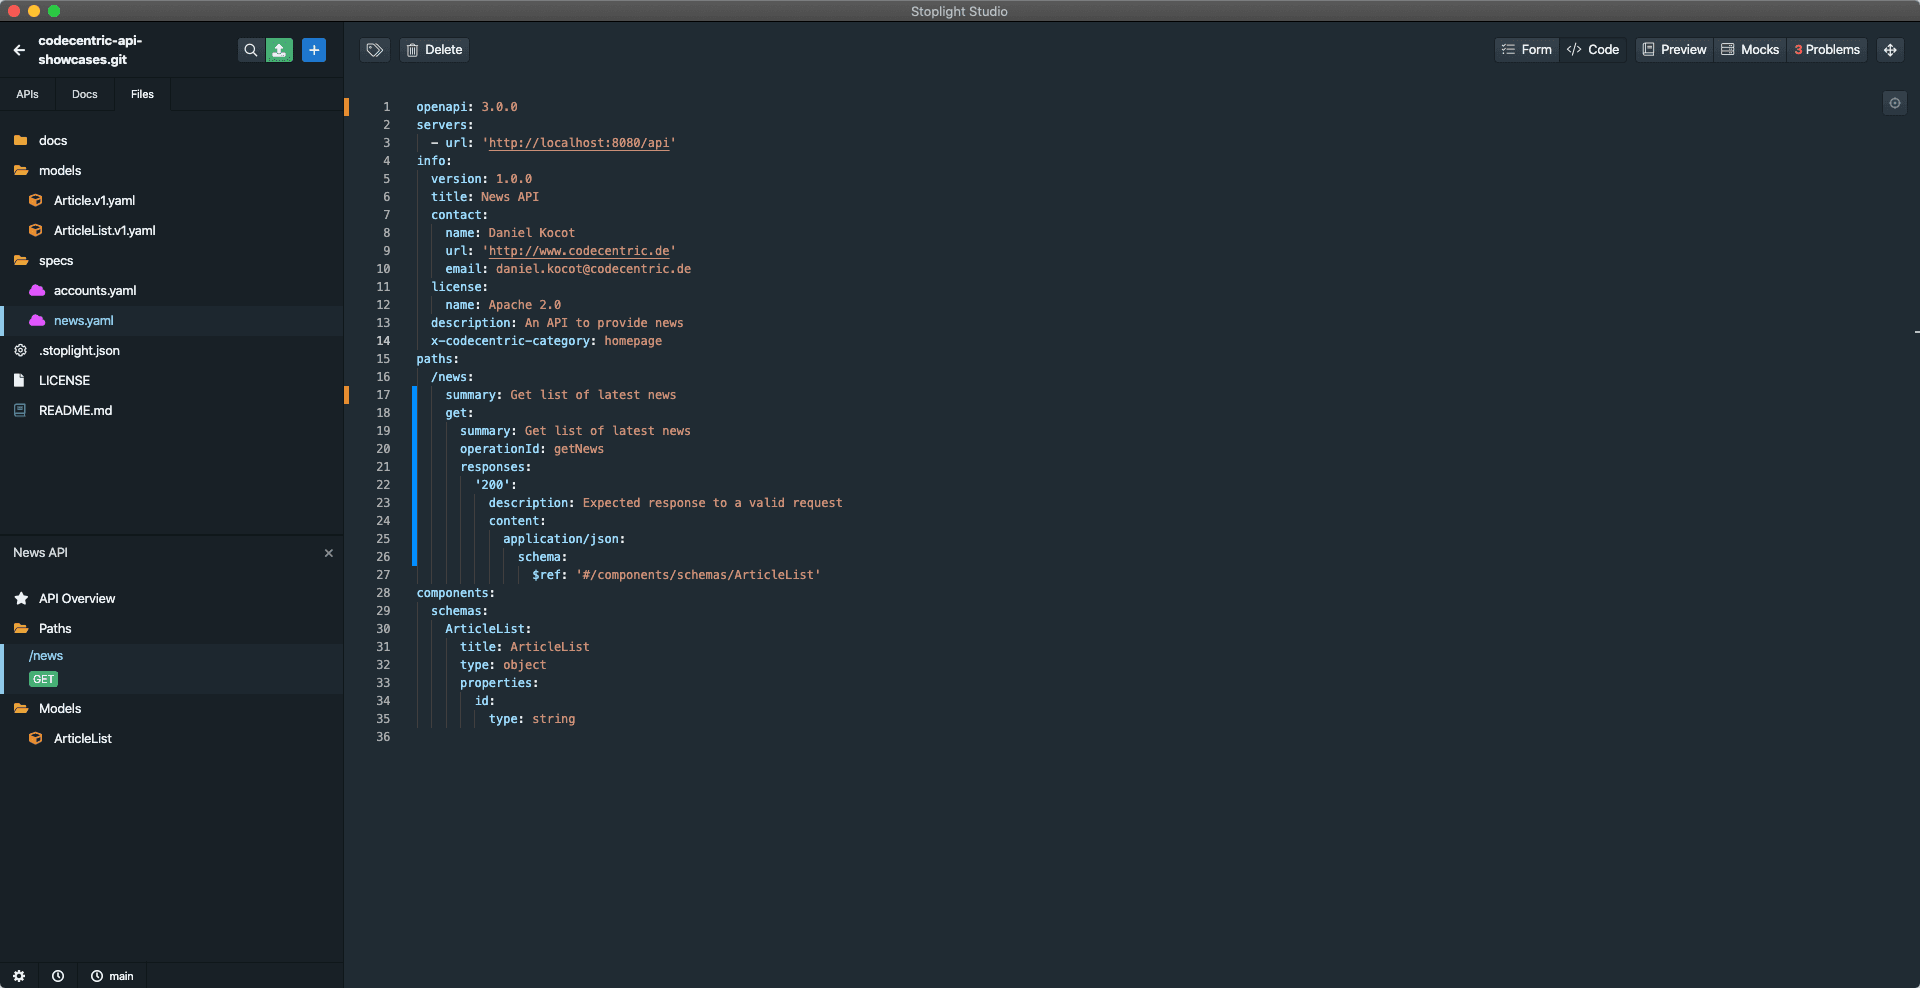Click the Delete button
This screenshot has height=988, width=1920.
434,50
